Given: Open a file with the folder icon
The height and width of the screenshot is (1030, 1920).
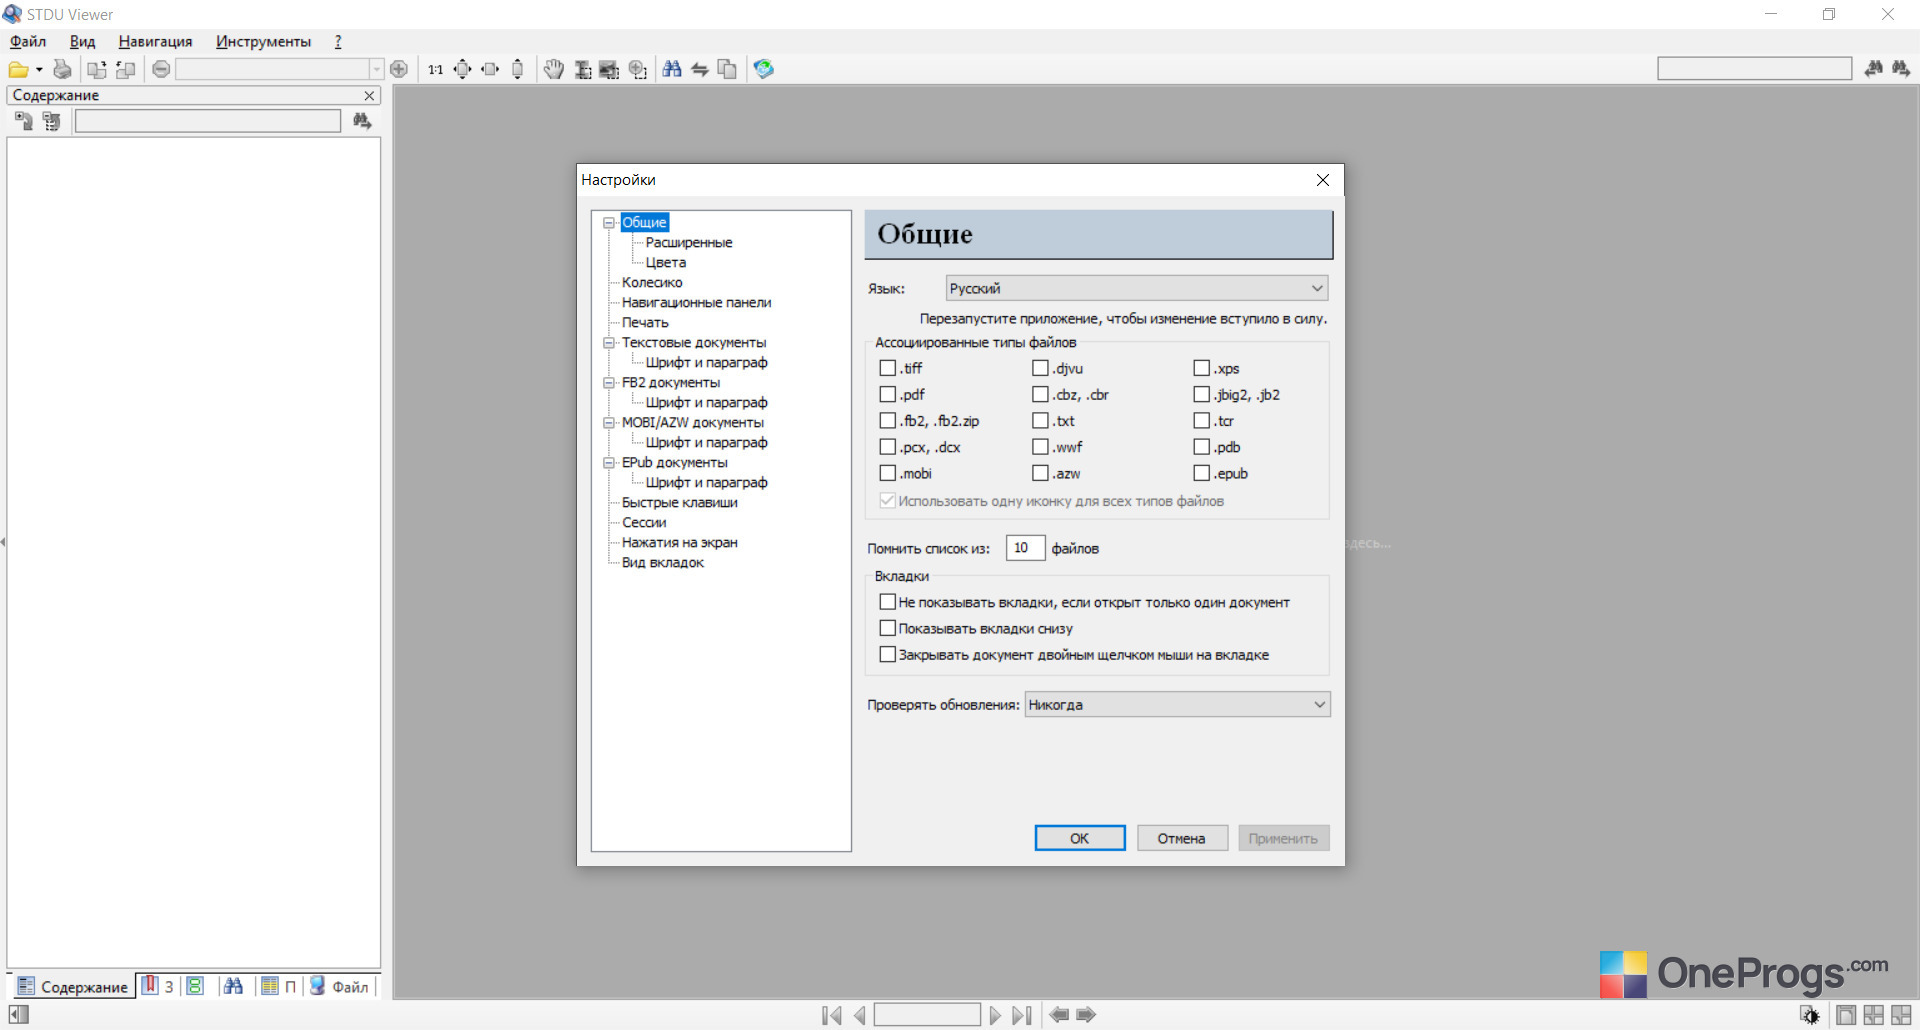Looking at the screenshot, I should click(18, 69).
